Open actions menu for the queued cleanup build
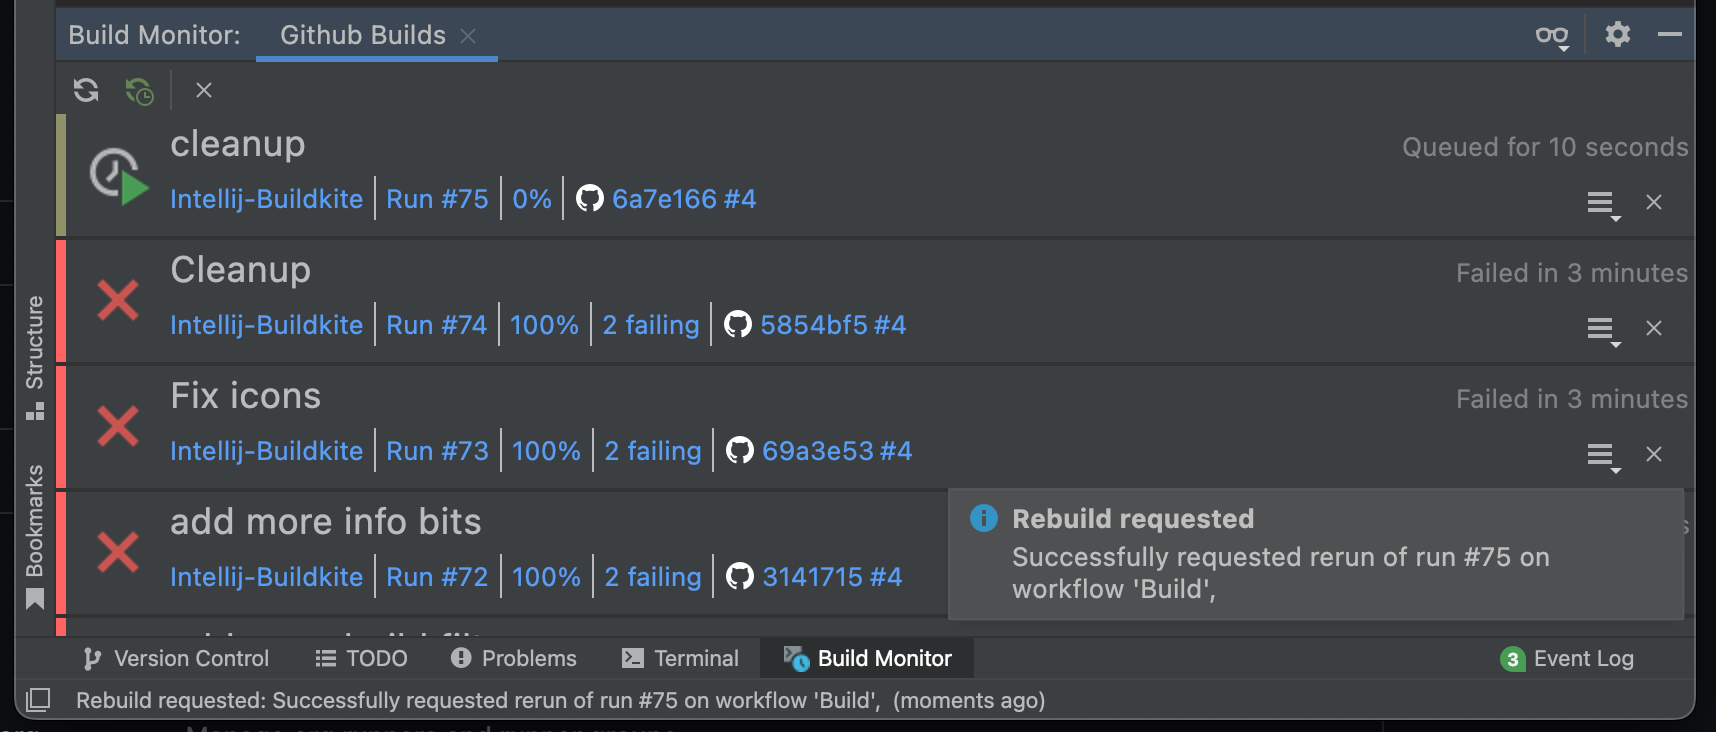This screenshot has width=1716, height=732. tap(1602, 203)
